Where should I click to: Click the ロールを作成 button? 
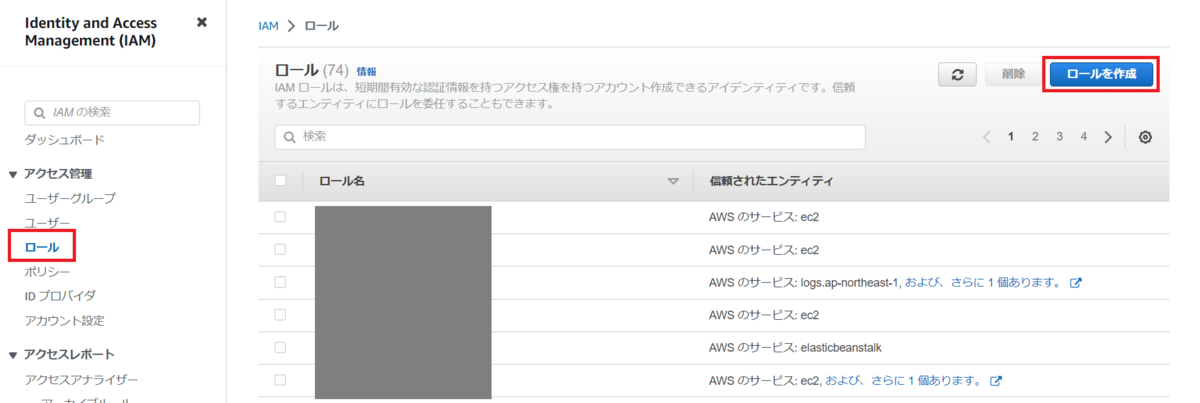tap(1102, 74)
